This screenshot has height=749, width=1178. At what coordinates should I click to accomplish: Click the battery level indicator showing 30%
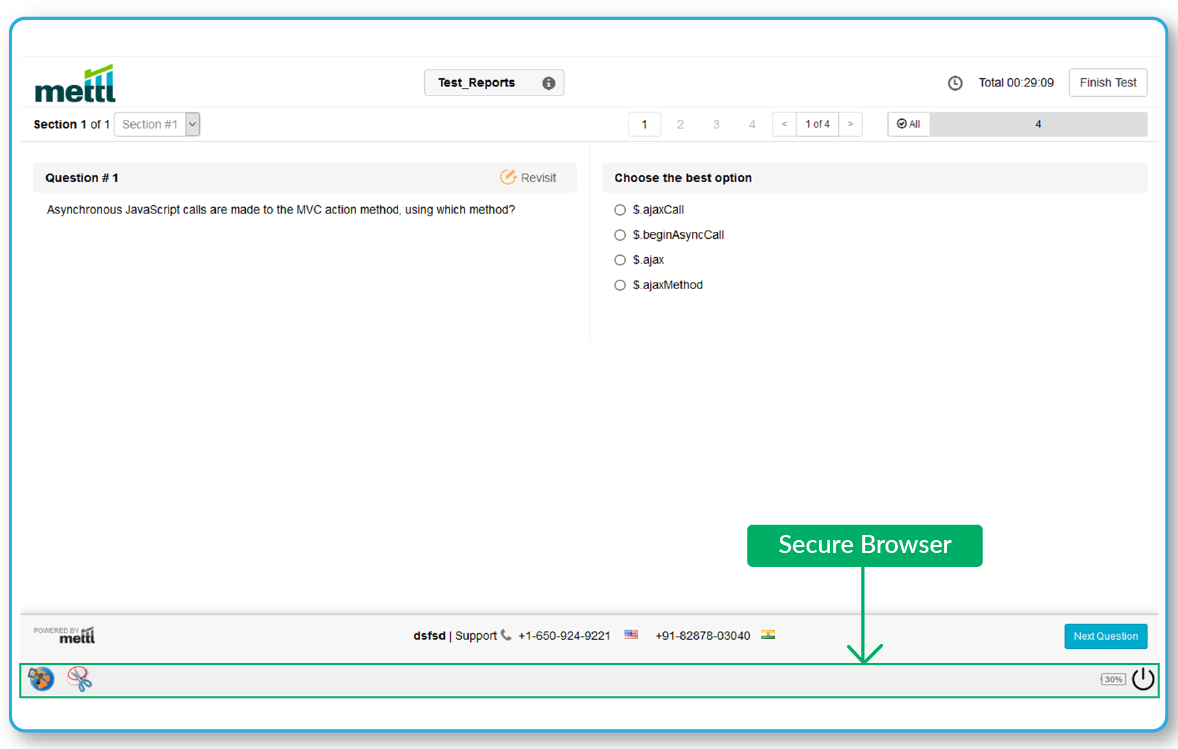tap(1113, 678)
